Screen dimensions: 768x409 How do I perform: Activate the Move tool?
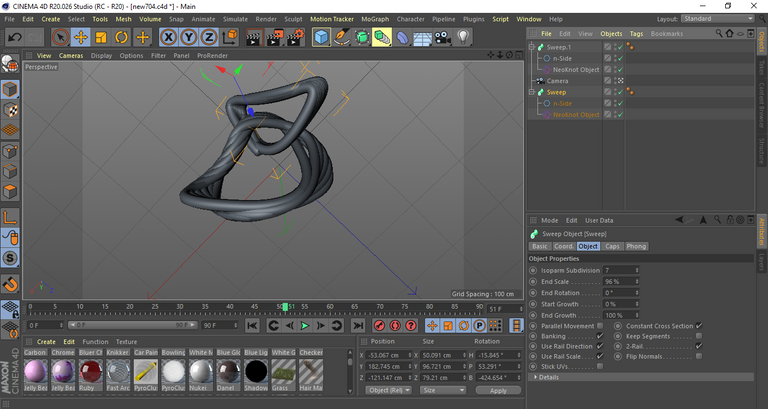[80, 37]
